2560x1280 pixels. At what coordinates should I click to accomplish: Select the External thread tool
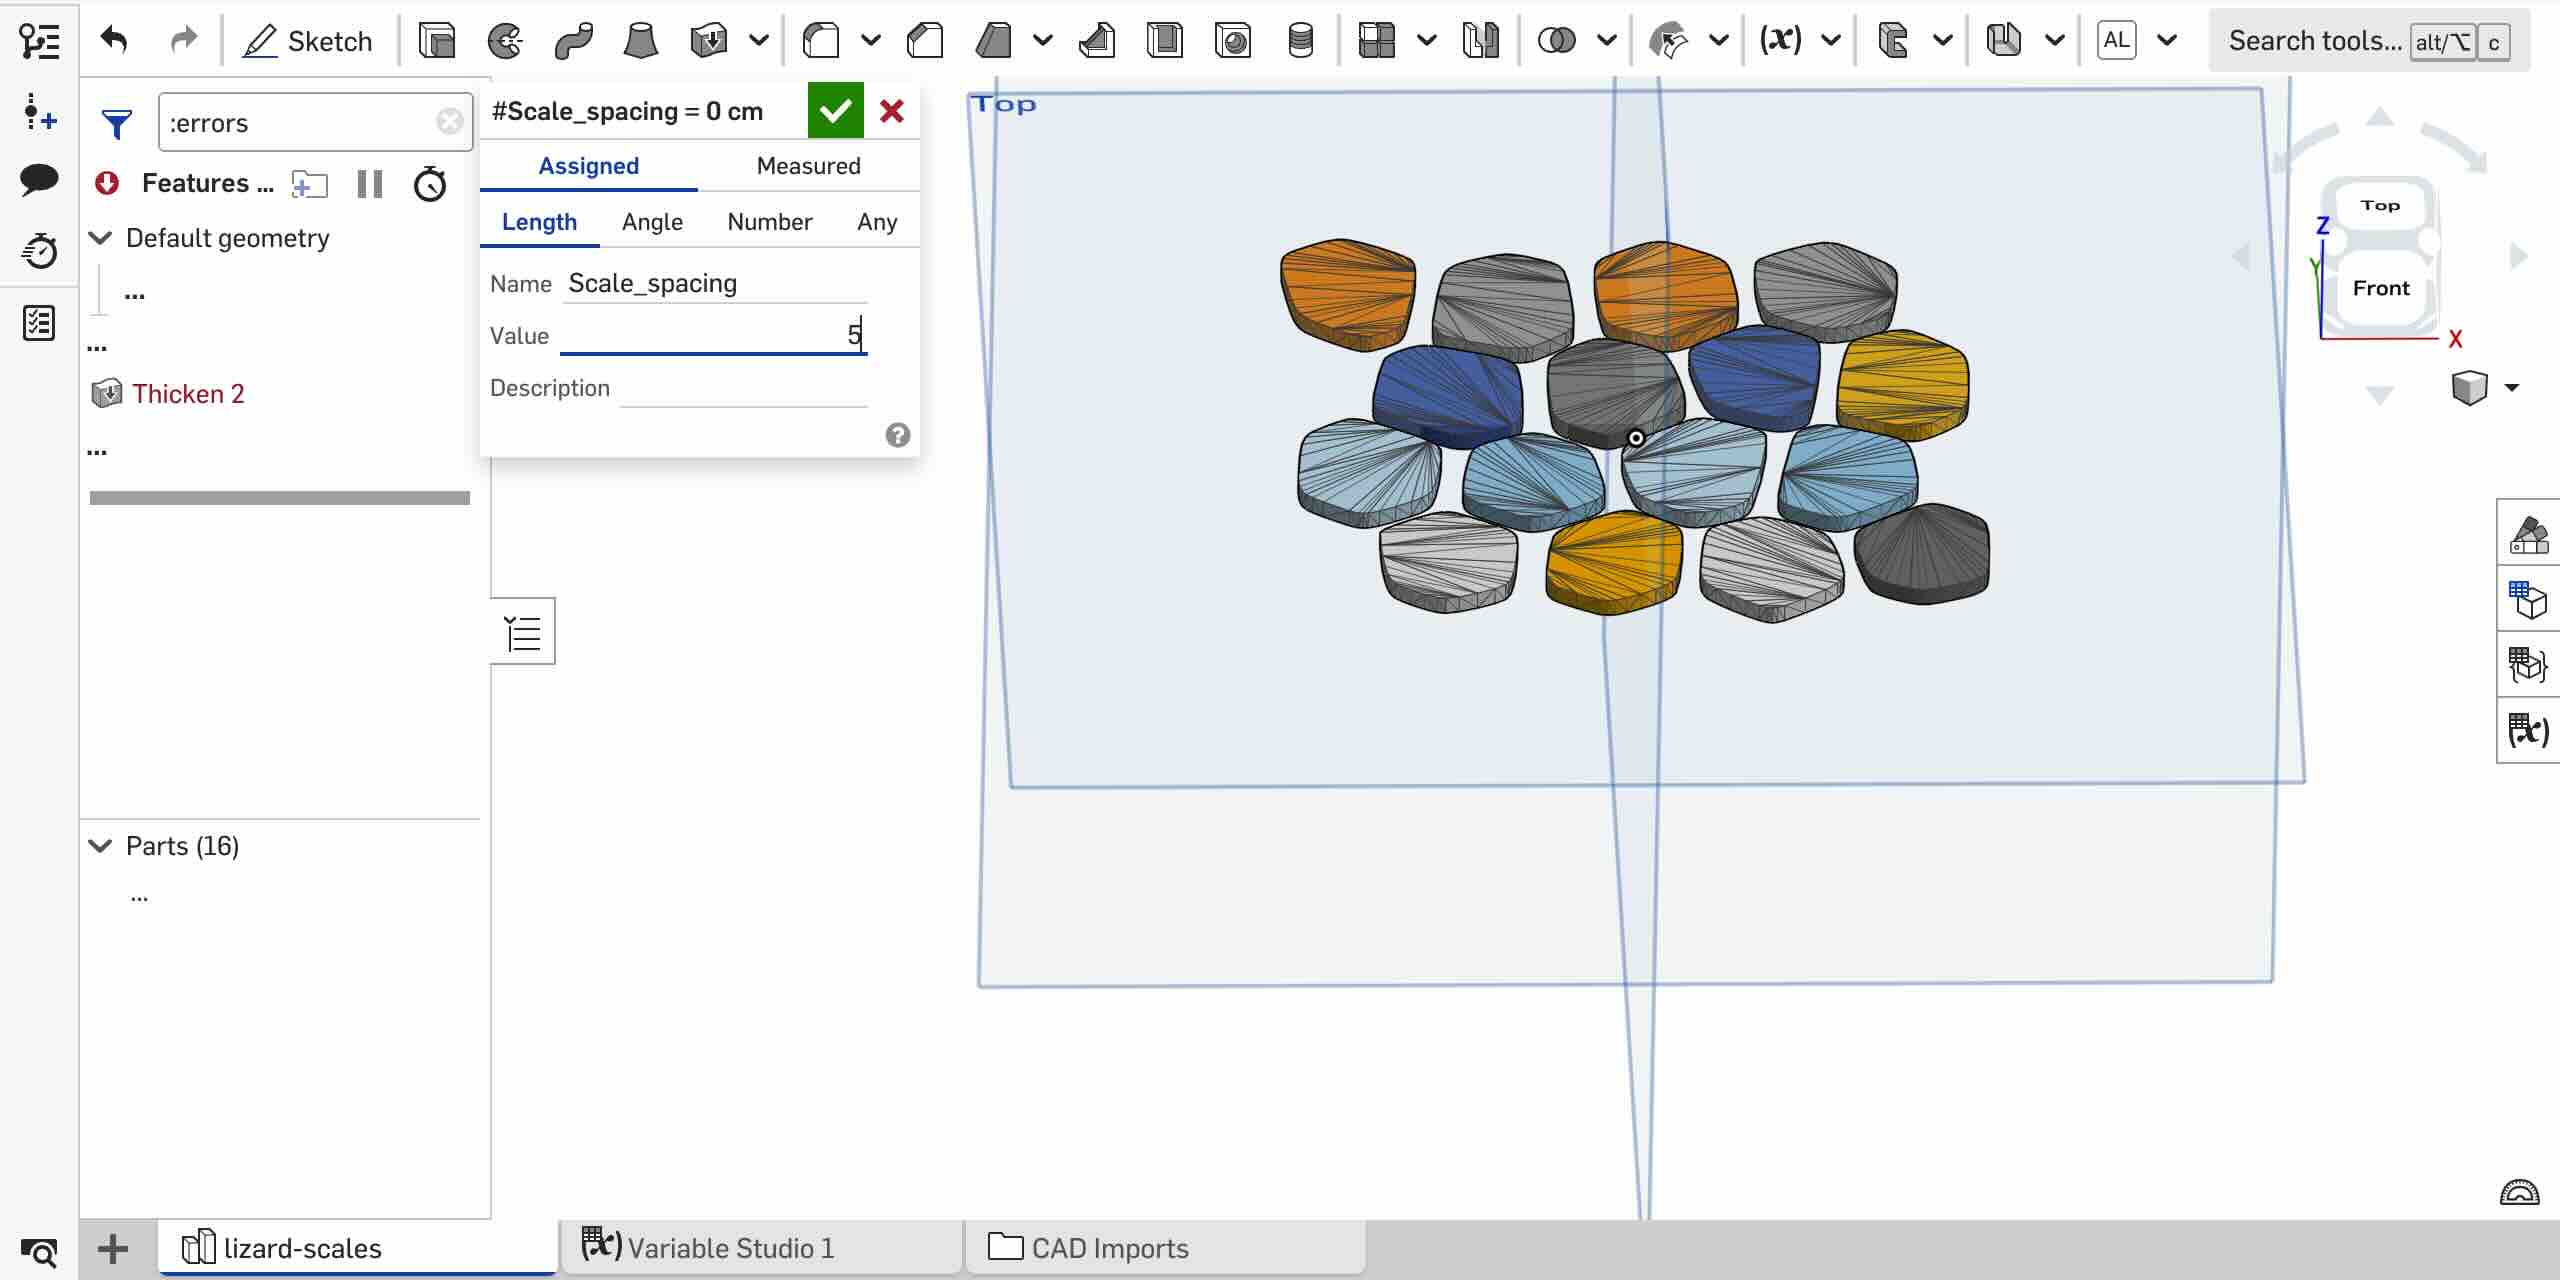1301,41
